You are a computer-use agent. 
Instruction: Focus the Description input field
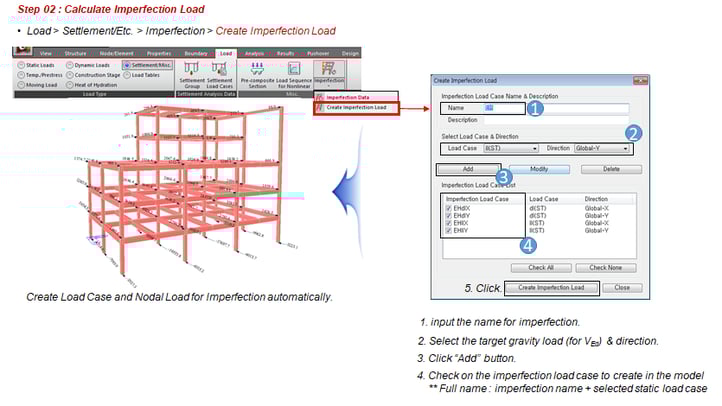(556, 120)
